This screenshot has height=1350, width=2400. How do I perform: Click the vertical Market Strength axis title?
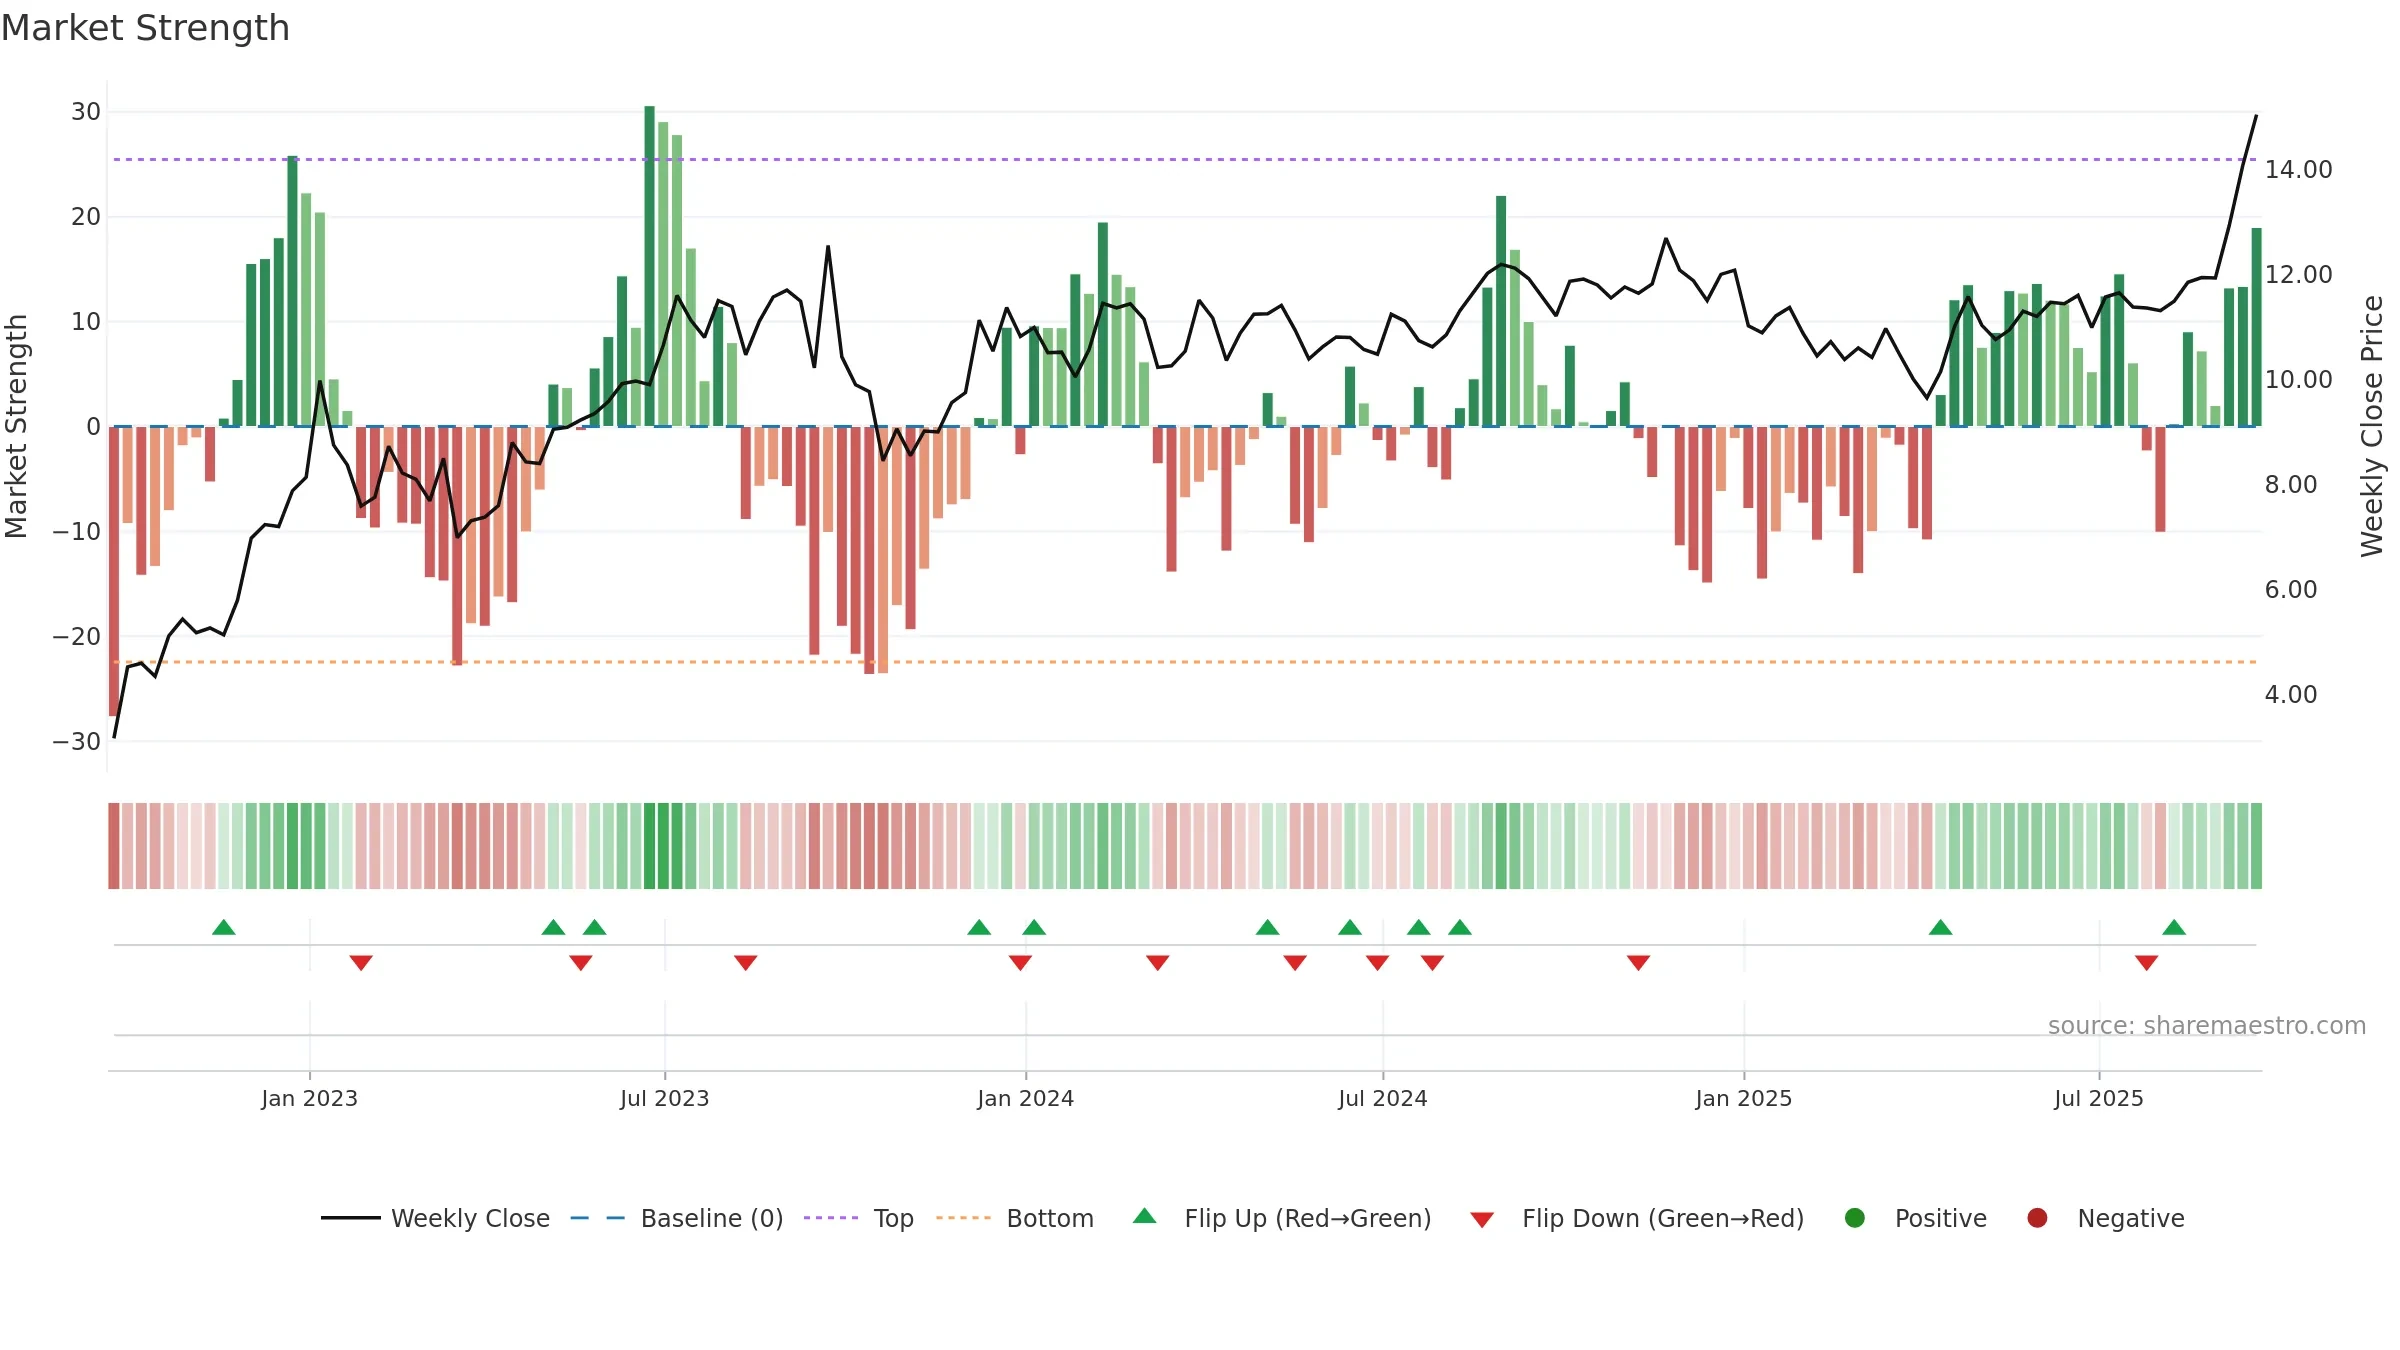[16, 426]
